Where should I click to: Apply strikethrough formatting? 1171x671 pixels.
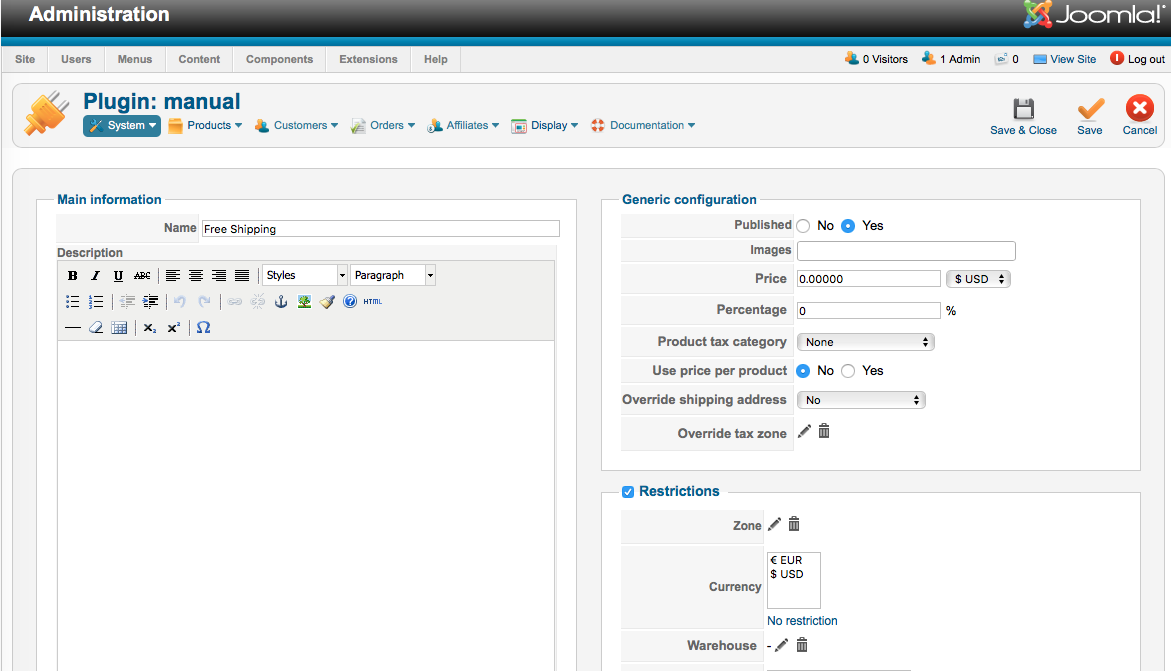point(142,276)
